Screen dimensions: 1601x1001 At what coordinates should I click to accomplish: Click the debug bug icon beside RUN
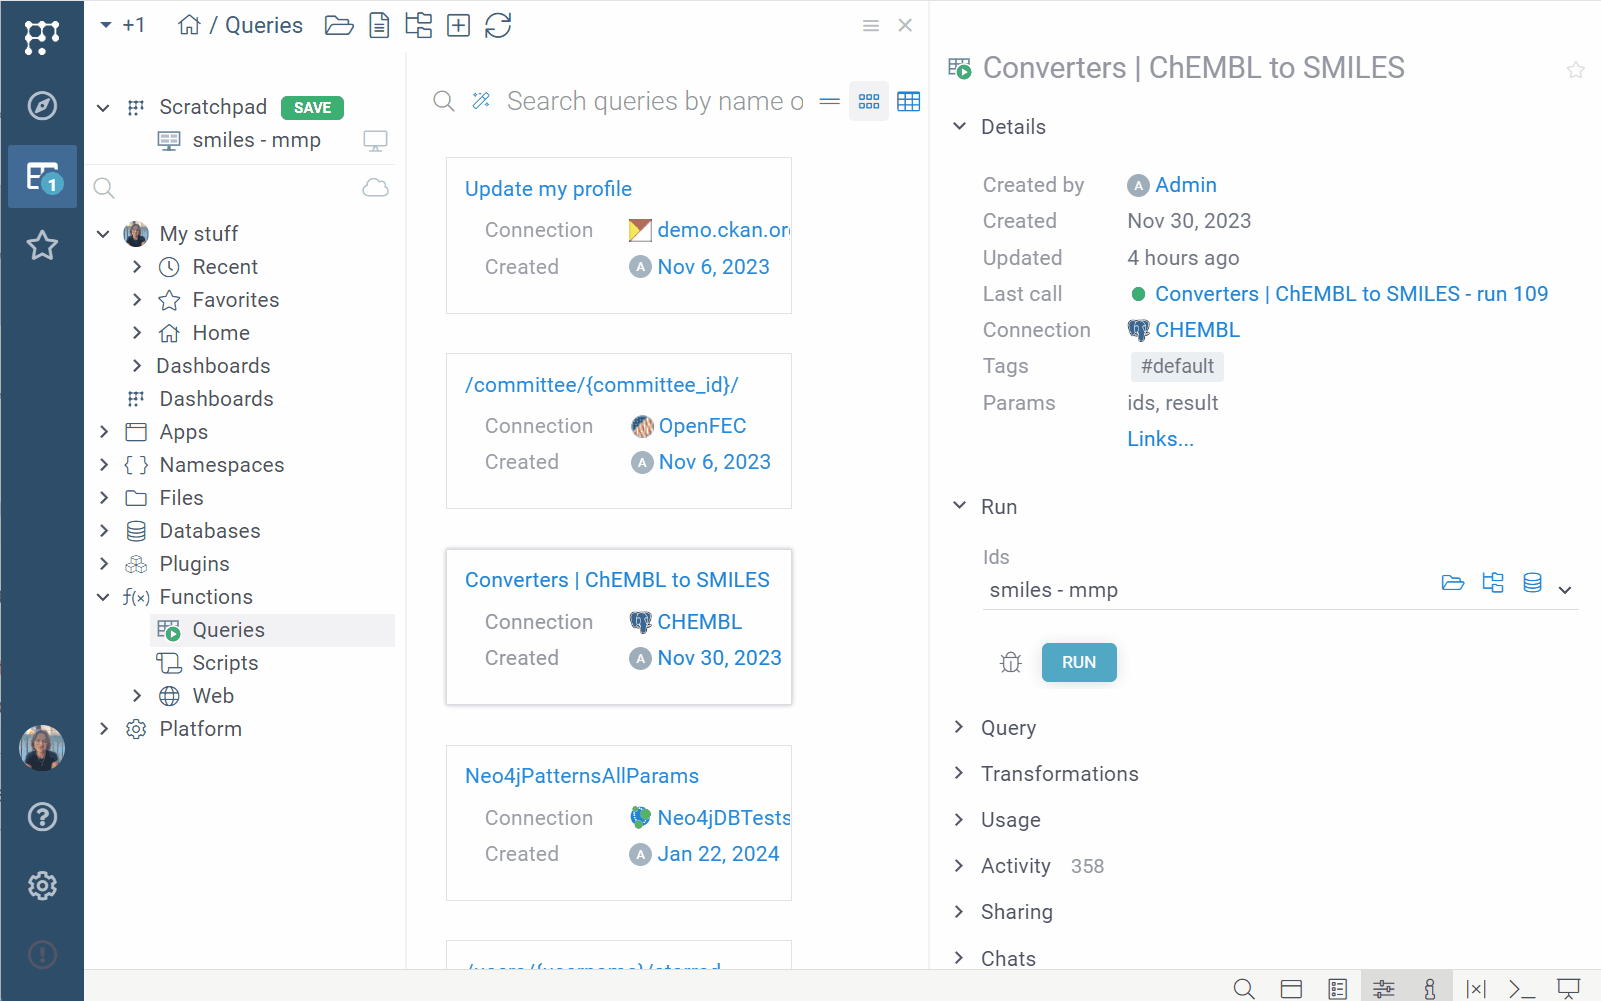coord(1010,662)
